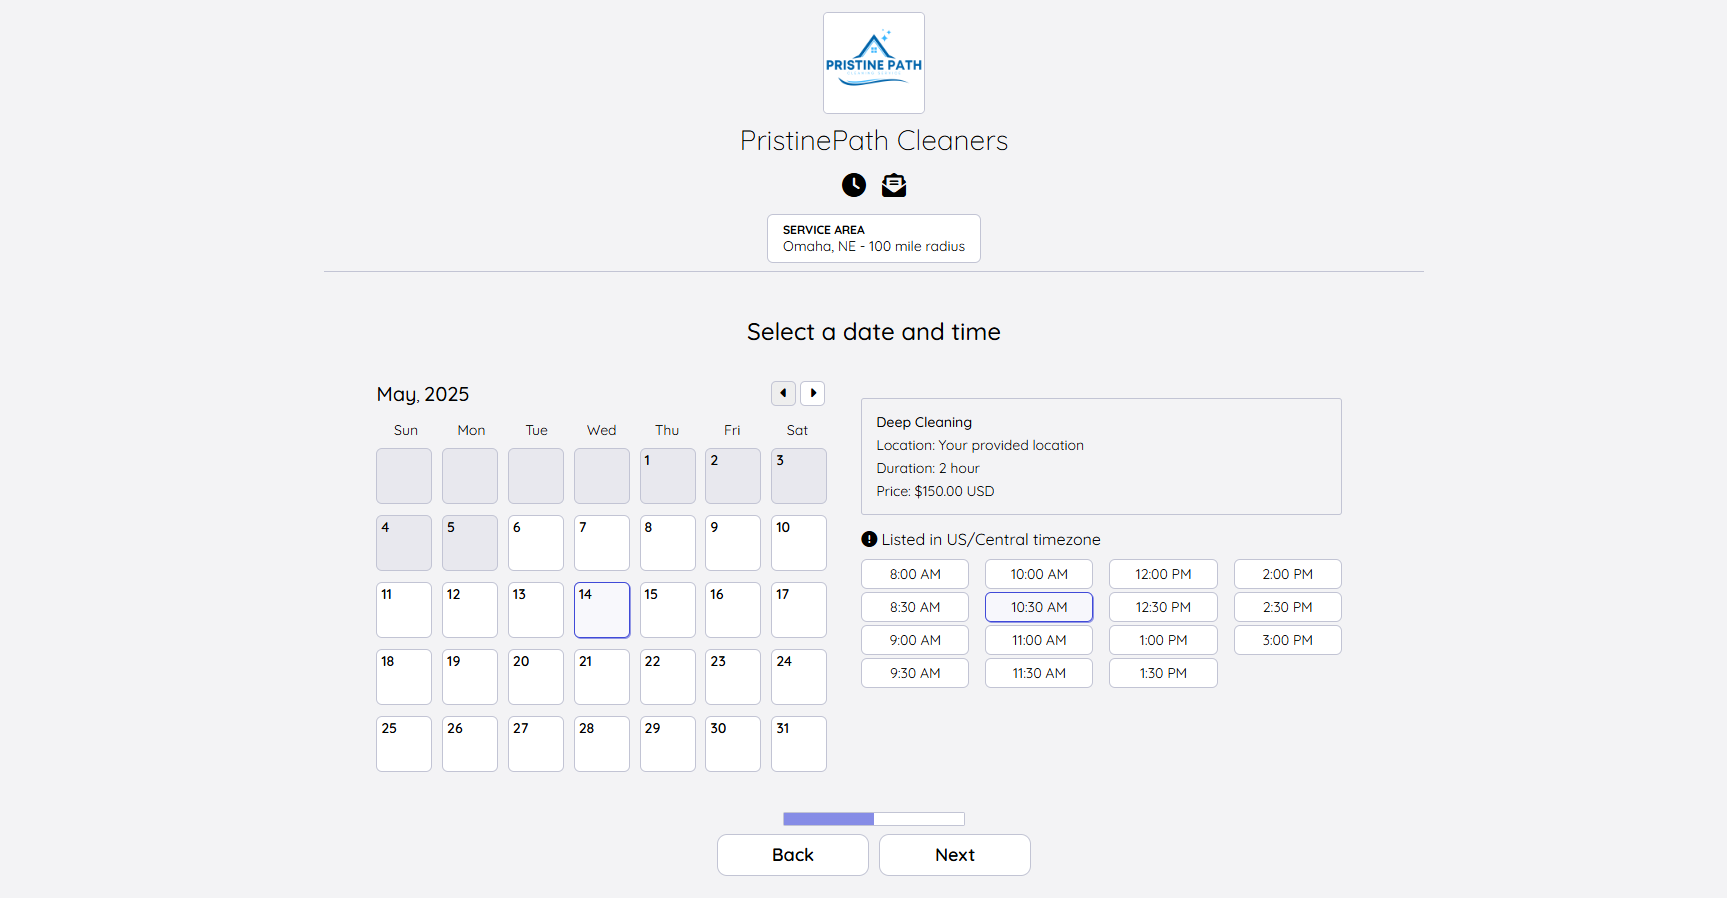The width and height of the screenshot is (1727, 898).
Task: Select the highlighted May 14 date
Action: click(602, 610)
